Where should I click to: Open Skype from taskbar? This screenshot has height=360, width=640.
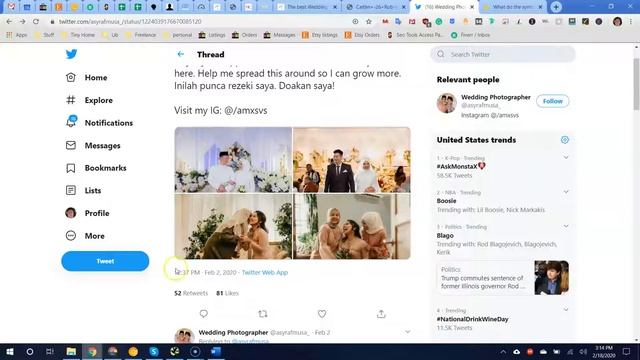(154, 351)
